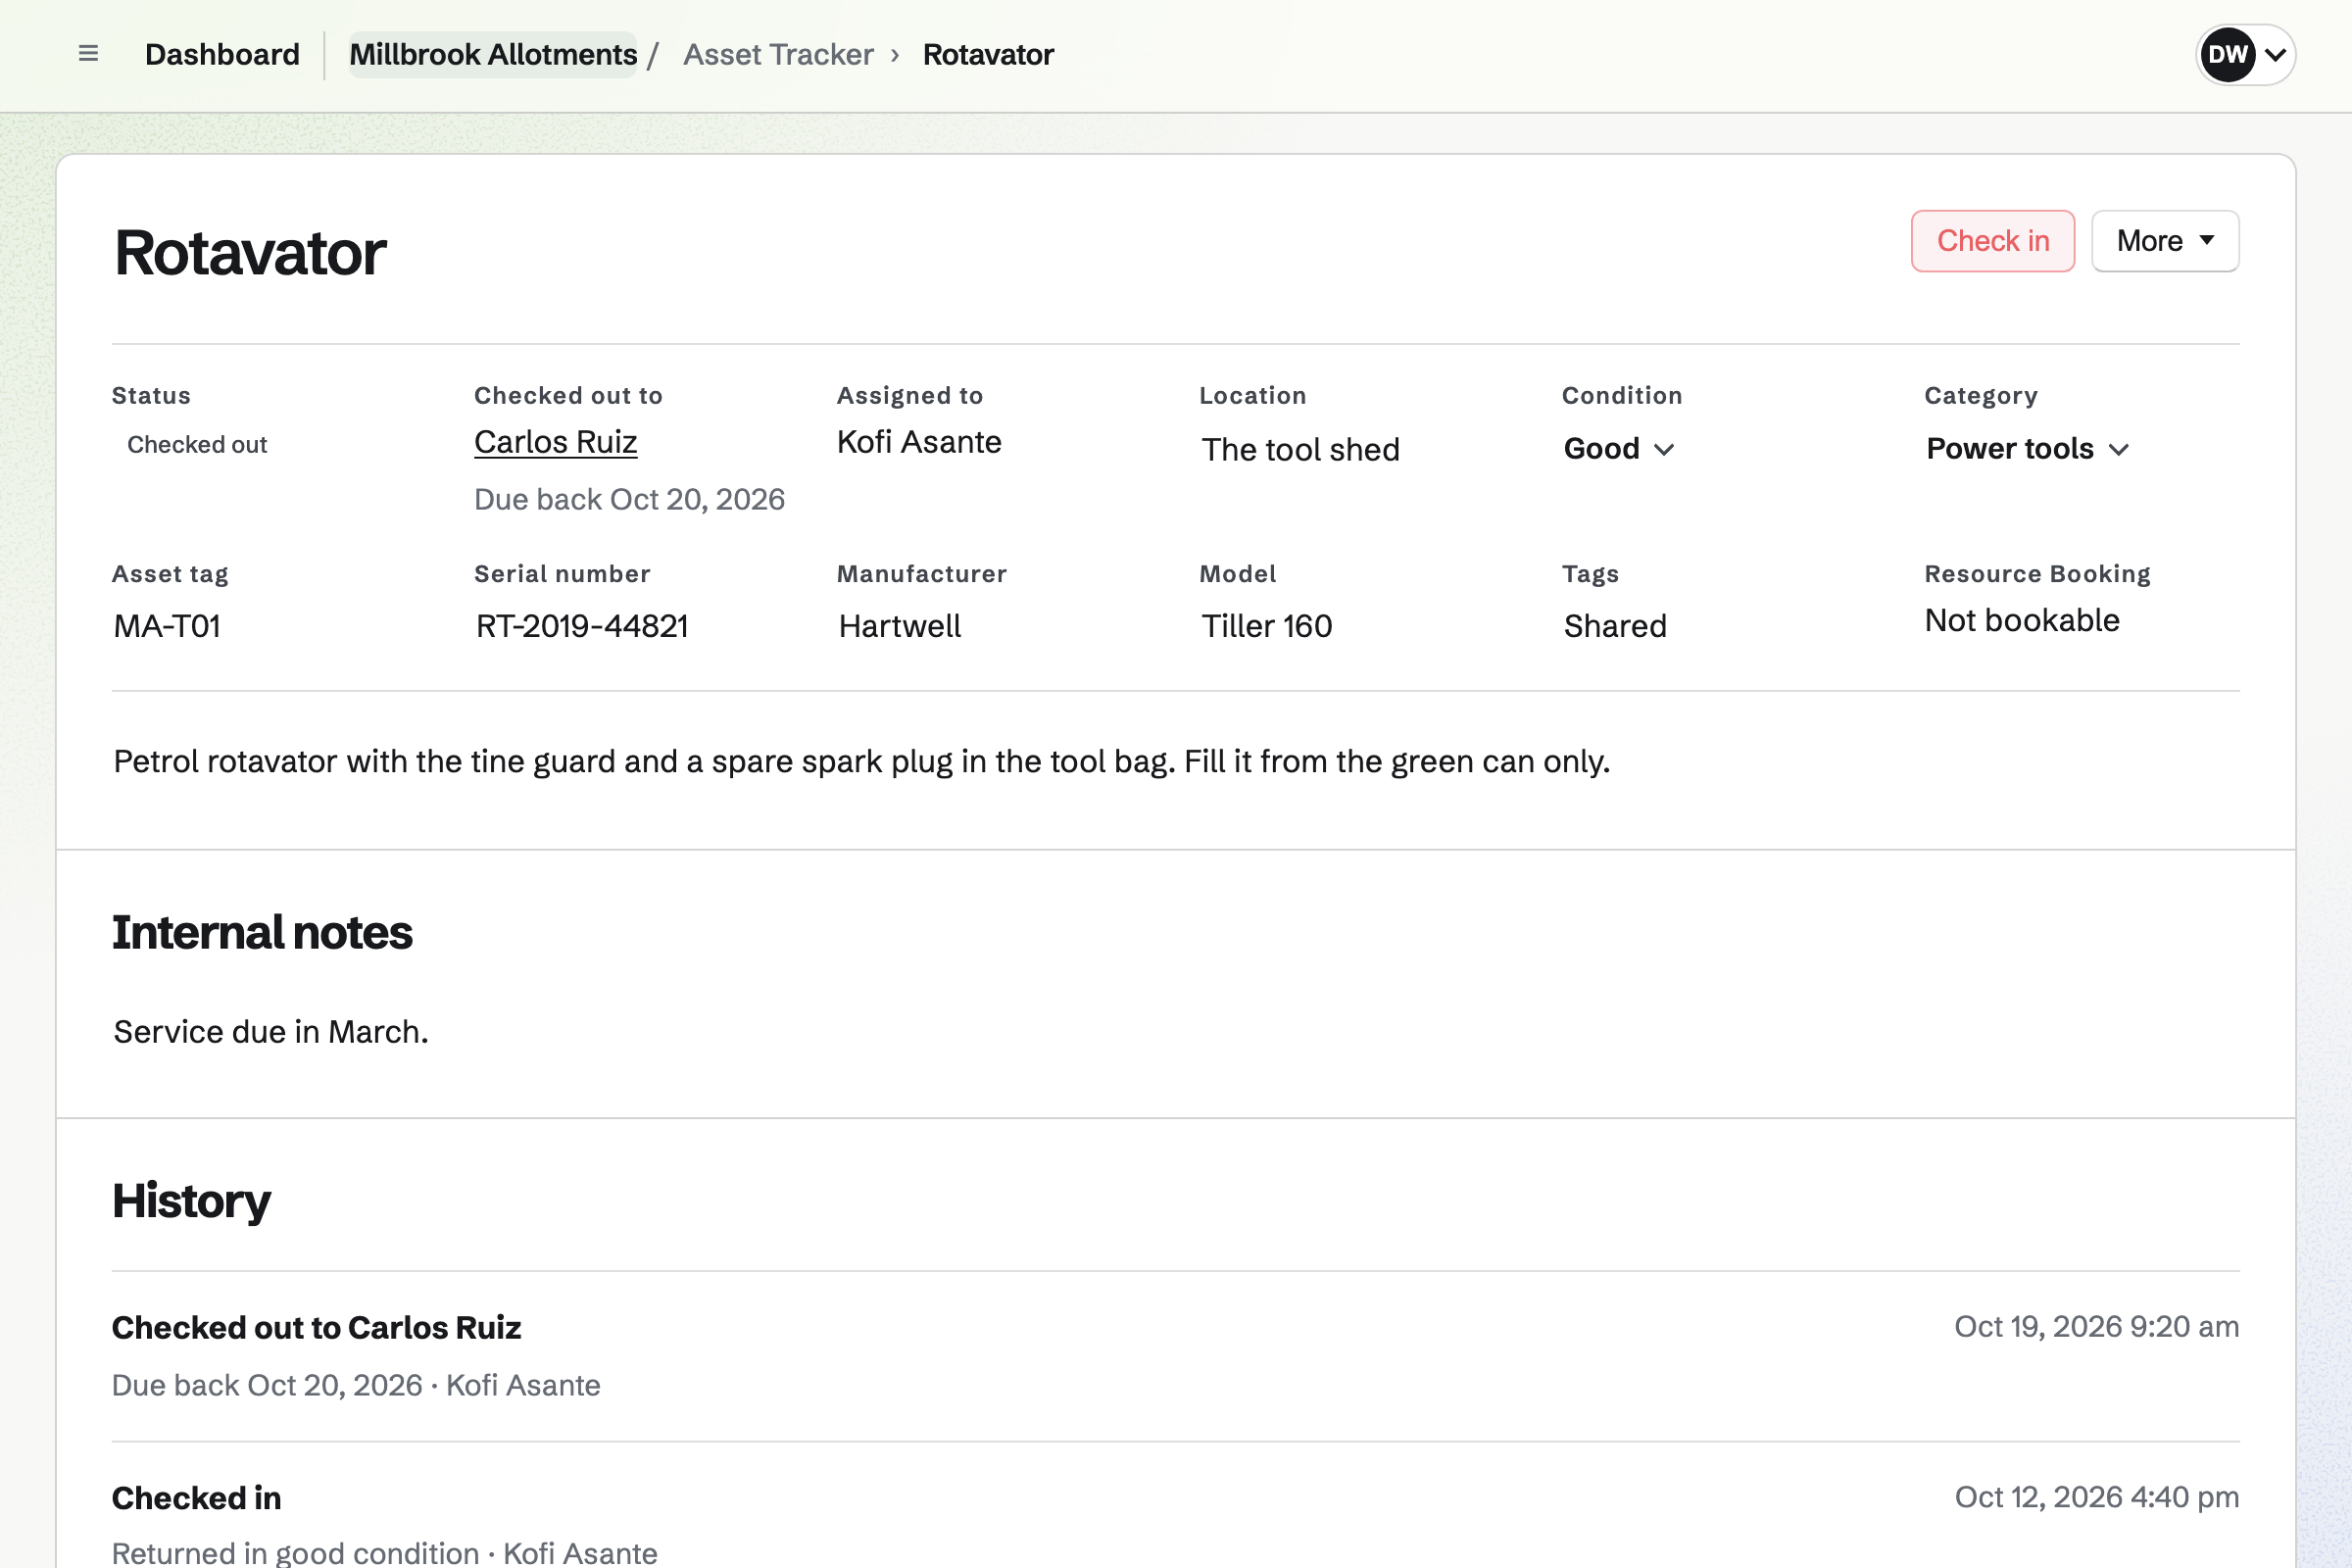Open the DW user avatar menu
Screen dimensions: 2352x1568
coord(2245,54)
